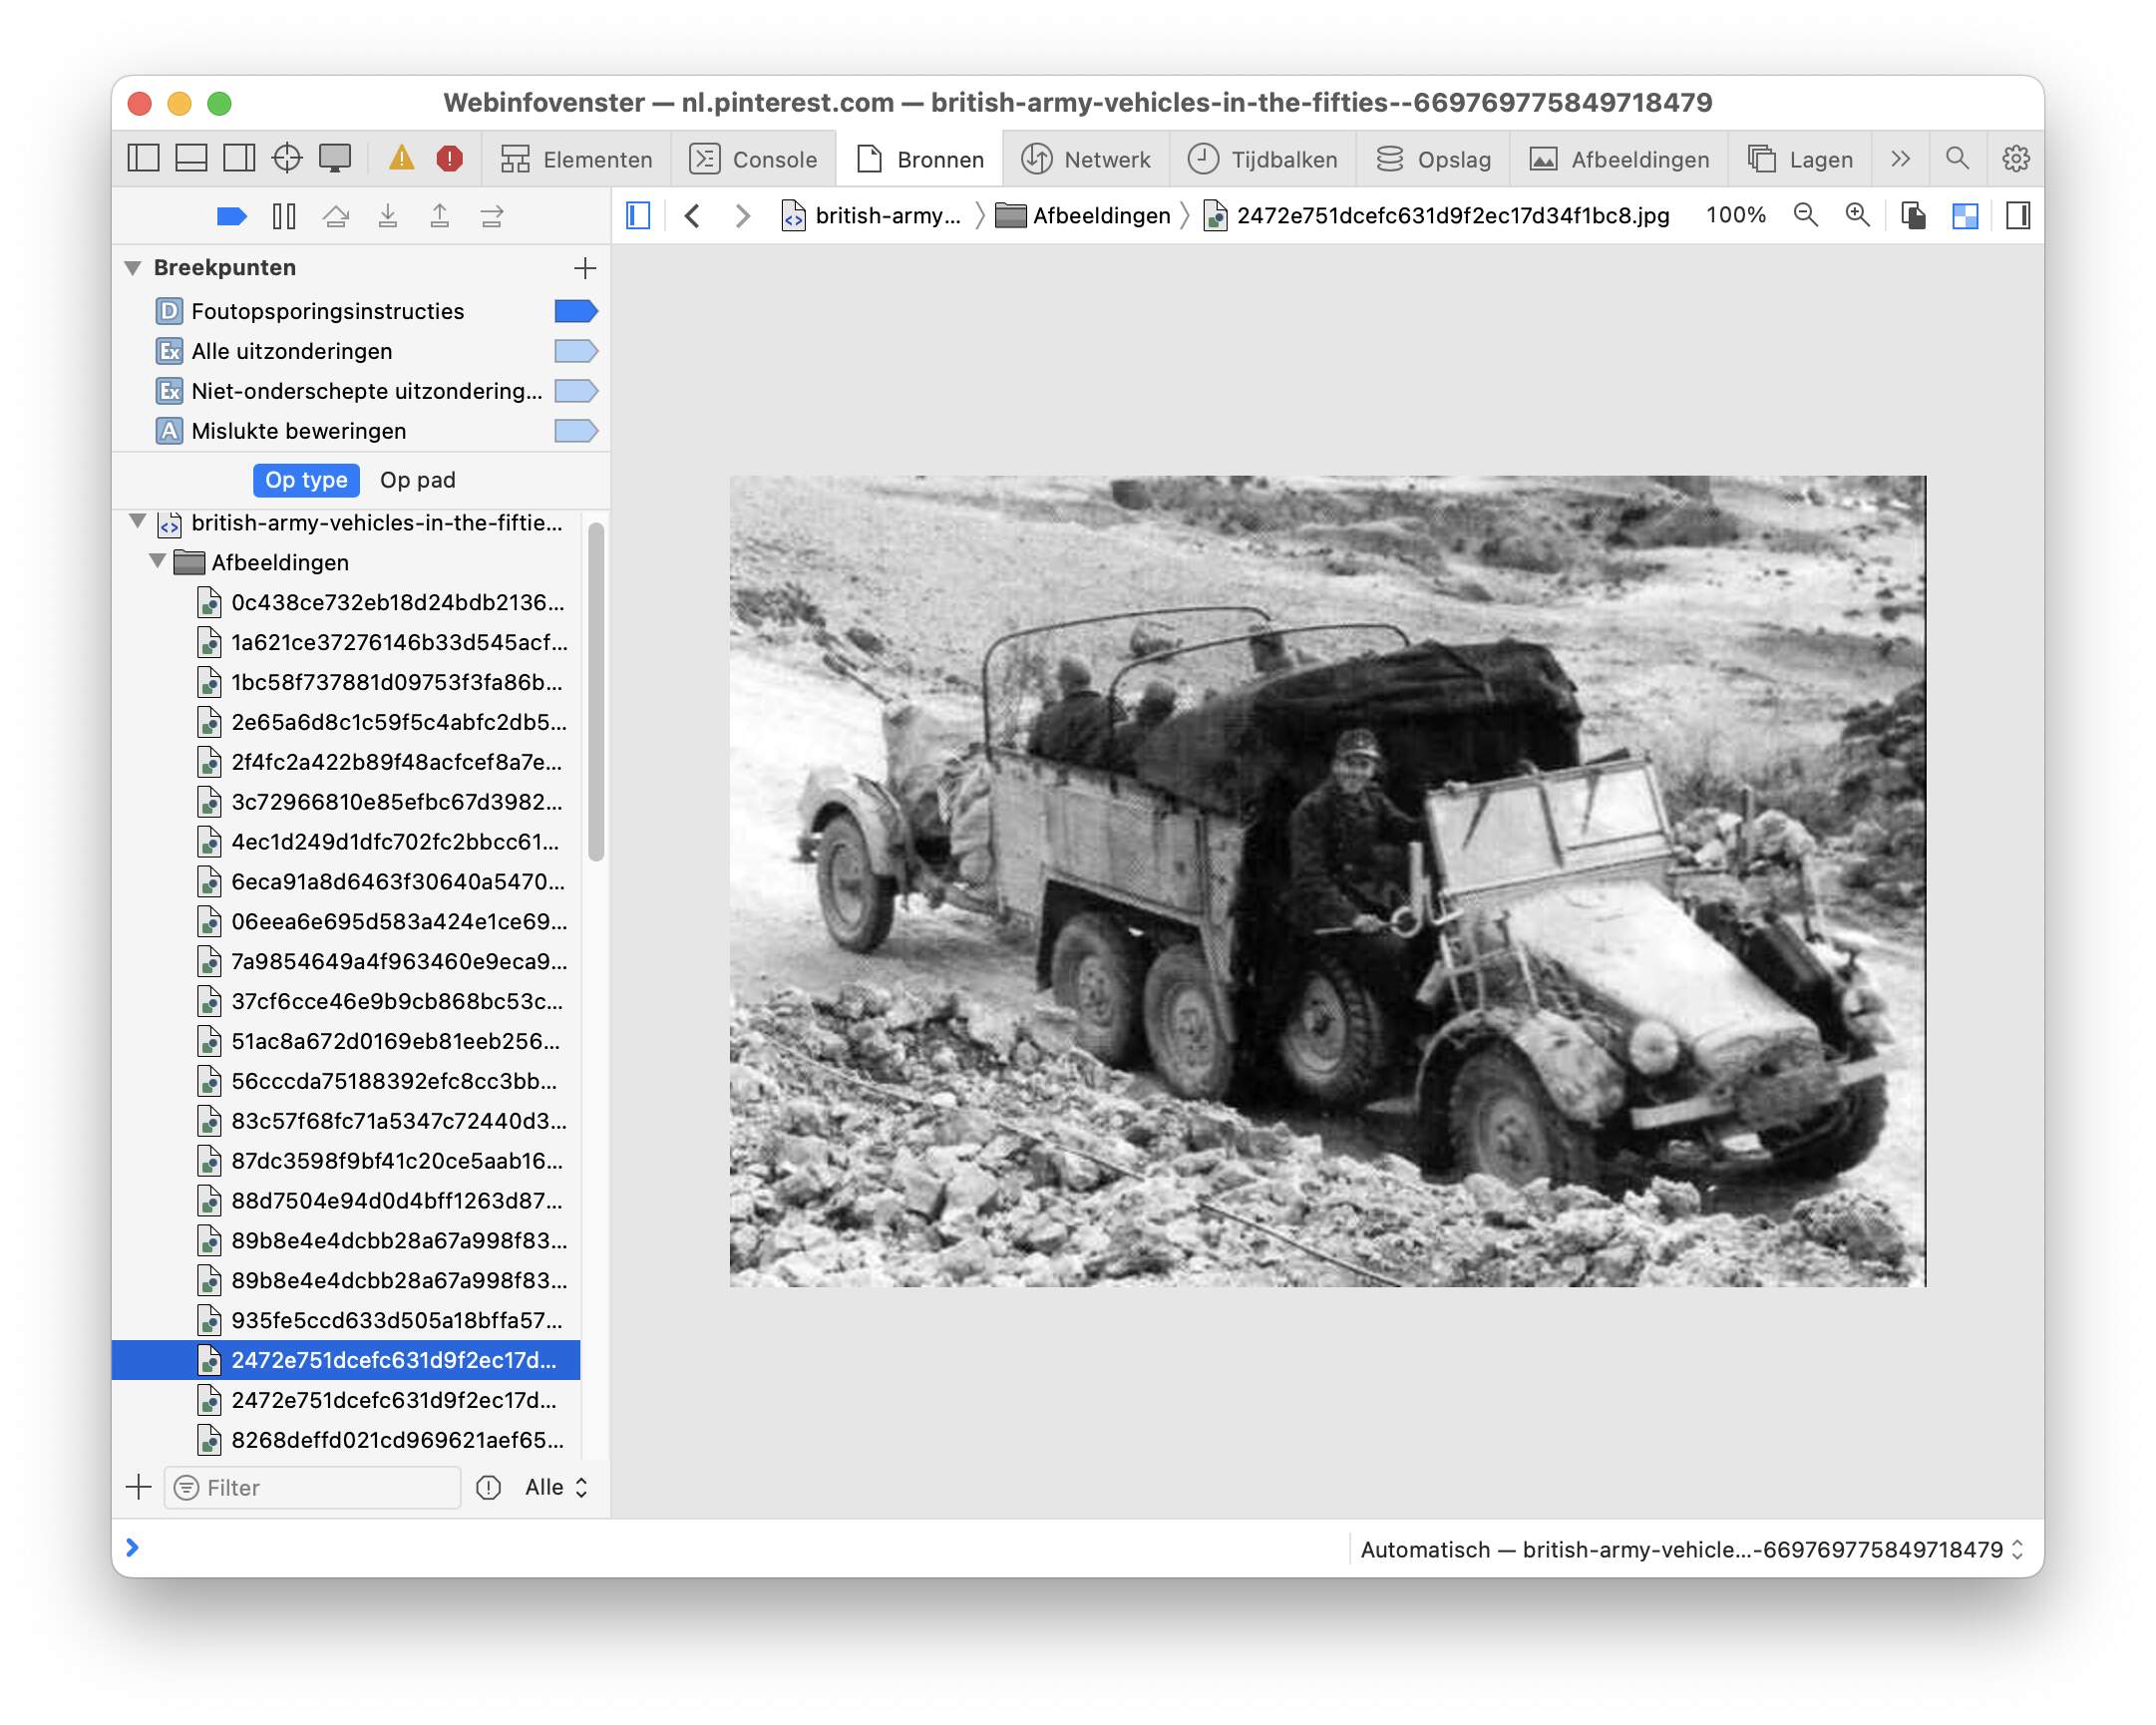This screenshot has height=1725, width=2156.
Task: Open the Lagen tab
Action: [1800, 159]
